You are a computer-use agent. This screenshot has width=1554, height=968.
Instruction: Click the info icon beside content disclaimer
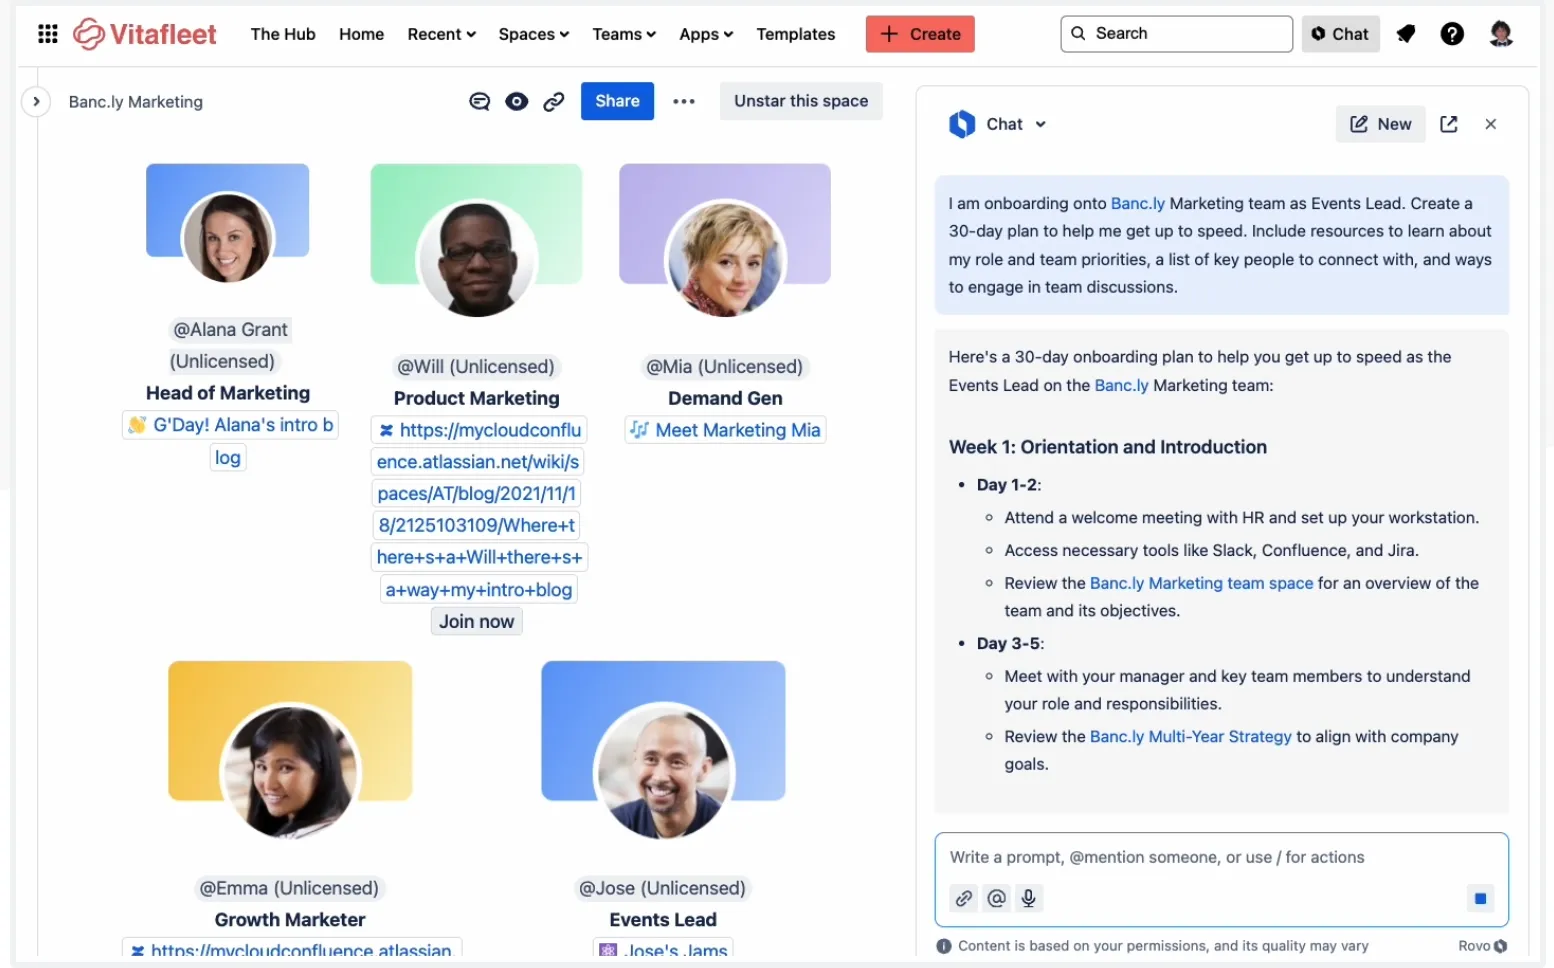[x=944, y=946]
